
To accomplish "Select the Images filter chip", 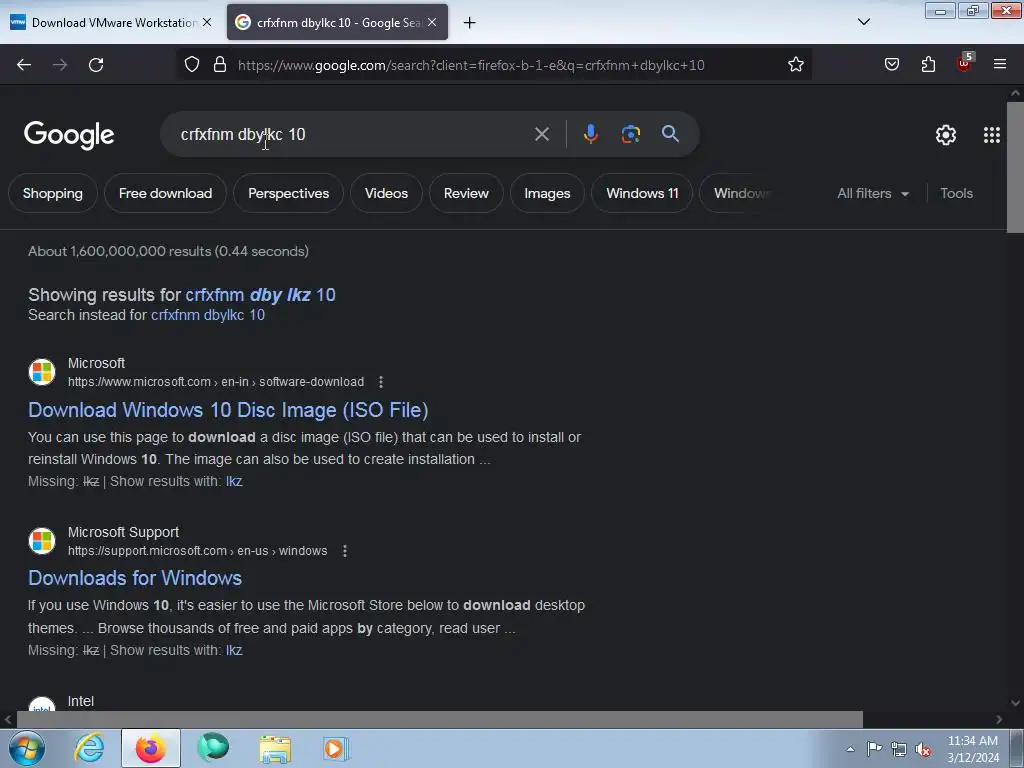I will (547, 193).
